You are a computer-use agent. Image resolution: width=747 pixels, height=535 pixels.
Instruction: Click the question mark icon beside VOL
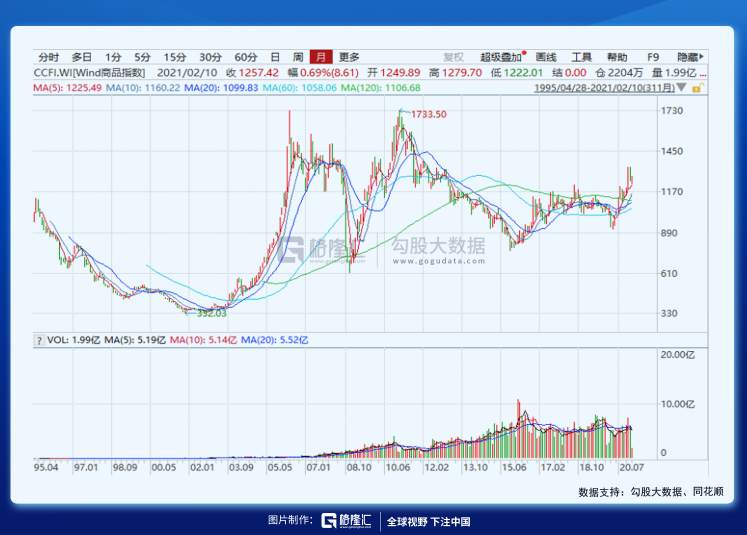point(39,340)
